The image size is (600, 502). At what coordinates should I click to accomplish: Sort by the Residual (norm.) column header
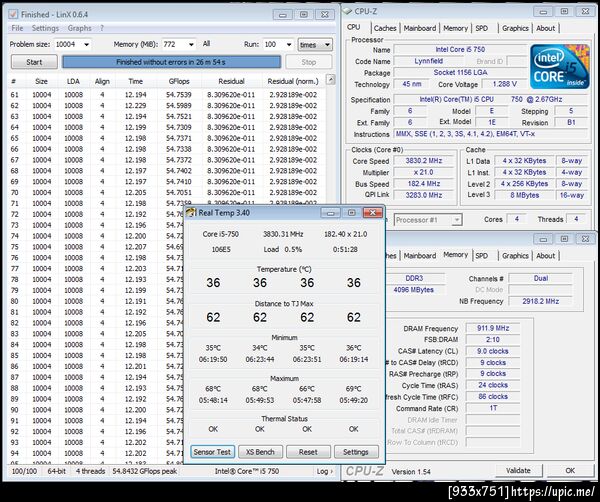(293, 81)
